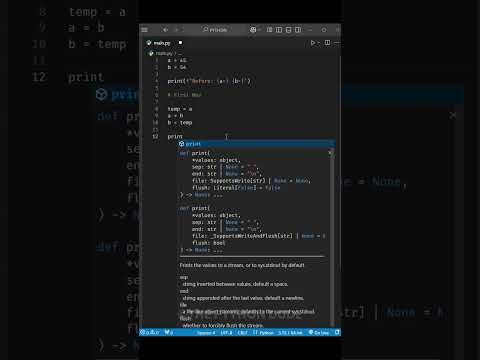Click the unsaved dot on main.py tab
This screenshot has width=480, height=360.
(x=180, y=43)
